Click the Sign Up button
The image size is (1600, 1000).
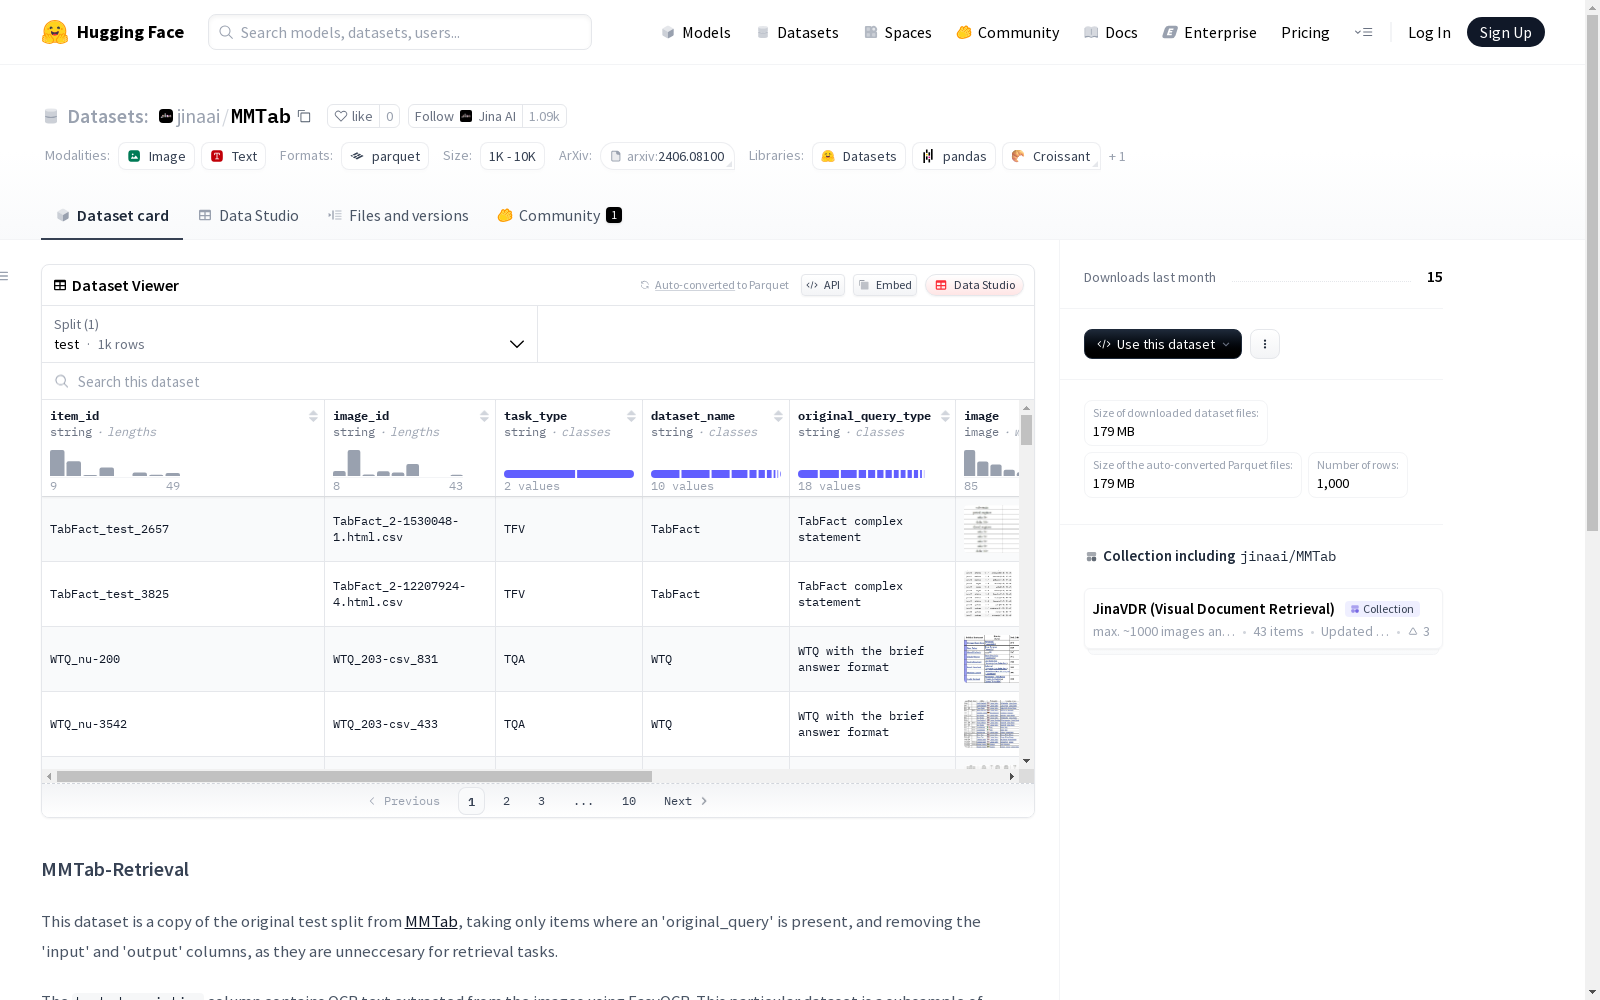pyautogui.click(x=1505, y=32)
